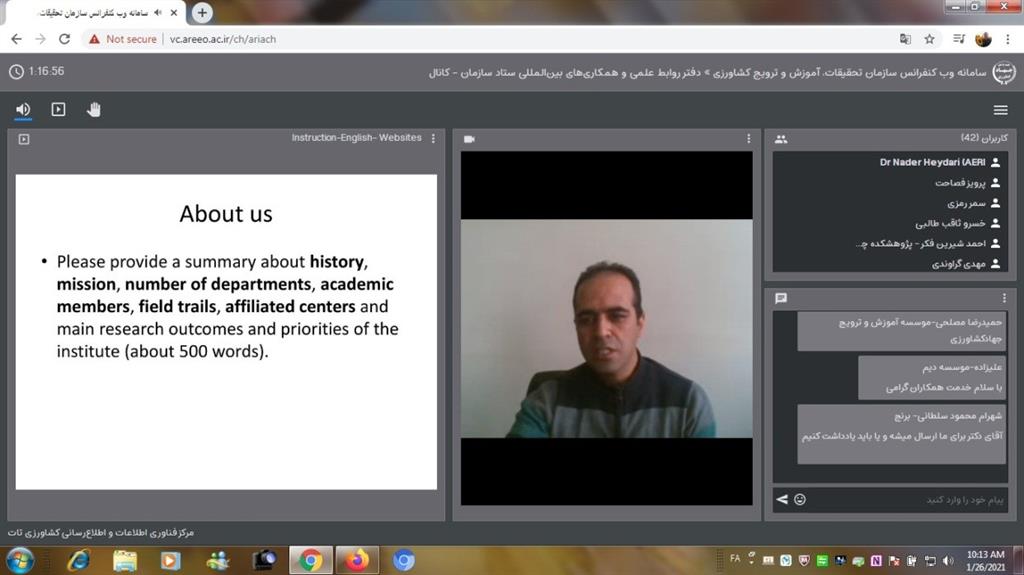Click the presentation icon left of the slide panel header
1024x575 pixels.
pos(24,139)
